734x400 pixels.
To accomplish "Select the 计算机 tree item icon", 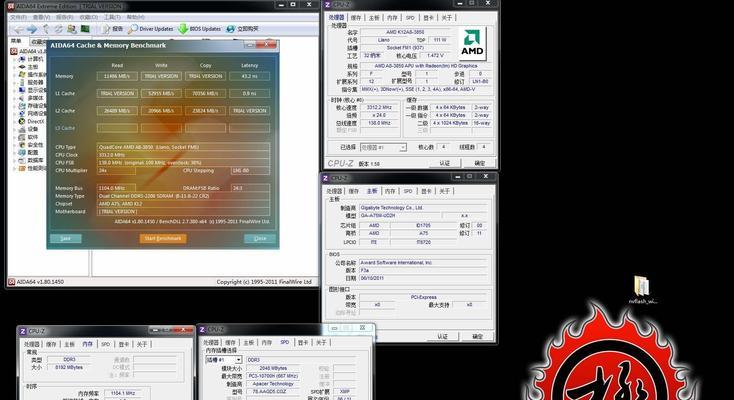I will pyautogui.click(x=22, y=59).
